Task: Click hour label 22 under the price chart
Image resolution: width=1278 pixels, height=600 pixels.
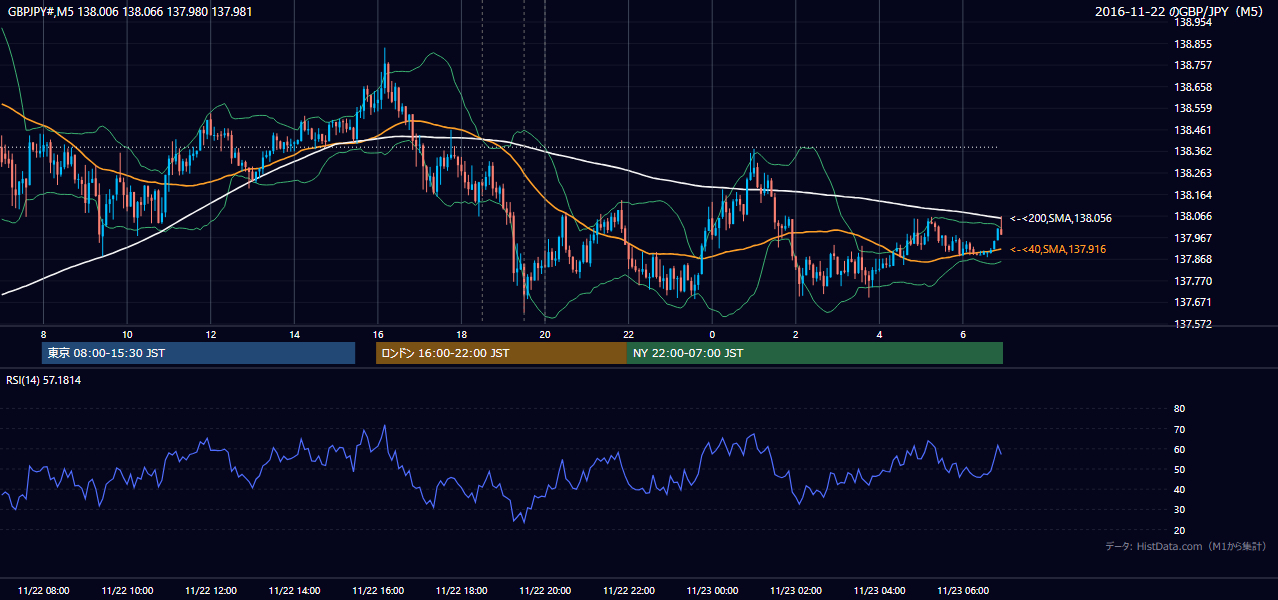Action: [628, 334]
